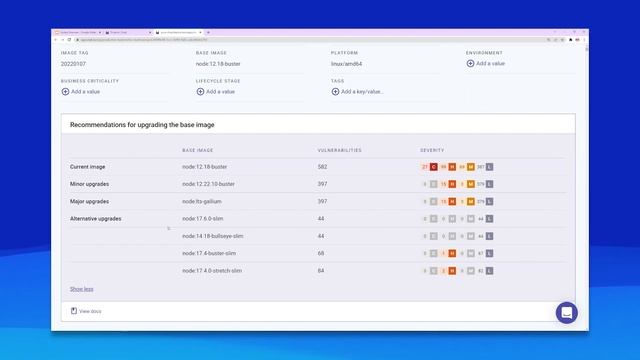The width and height of the screenshot is (640, 360).
Task: Click the Current image row label
Action: tap(87, 167)
